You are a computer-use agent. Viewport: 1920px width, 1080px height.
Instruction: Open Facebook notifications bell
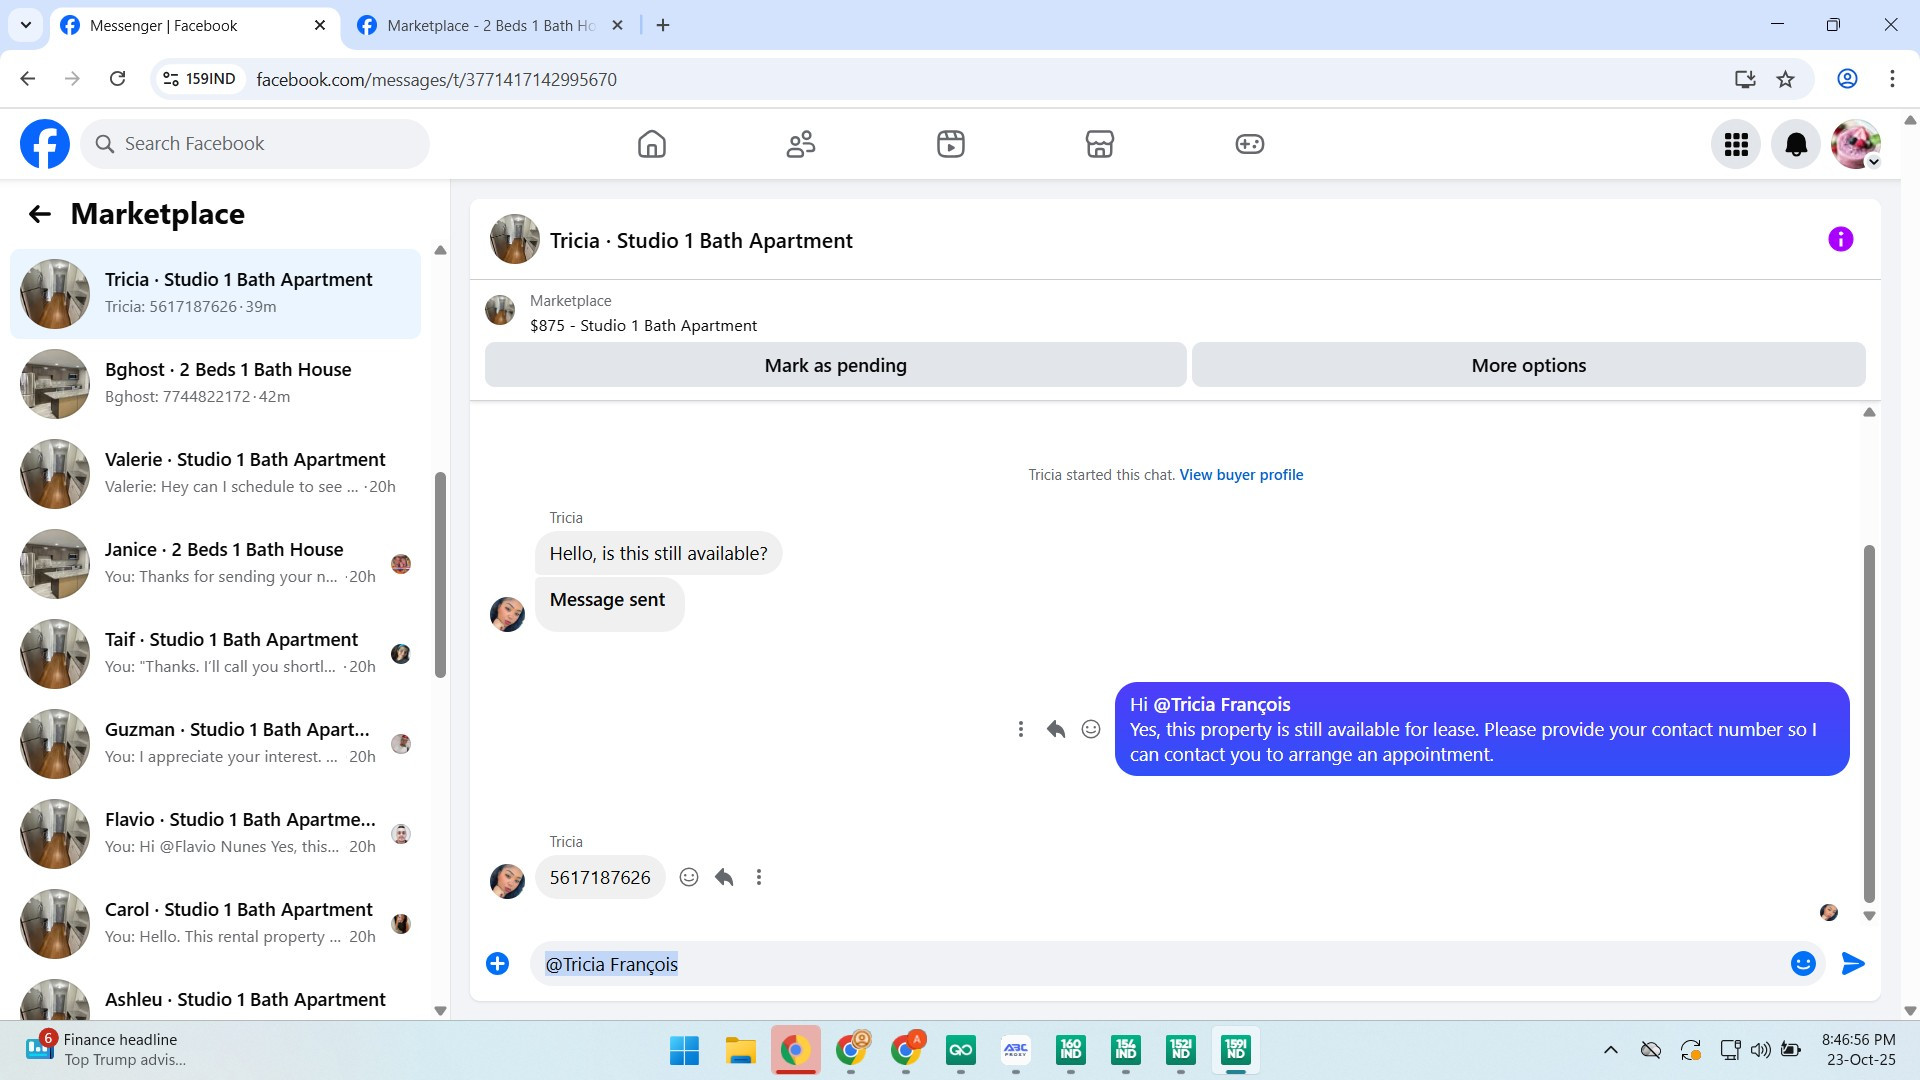click(1795, 145)
